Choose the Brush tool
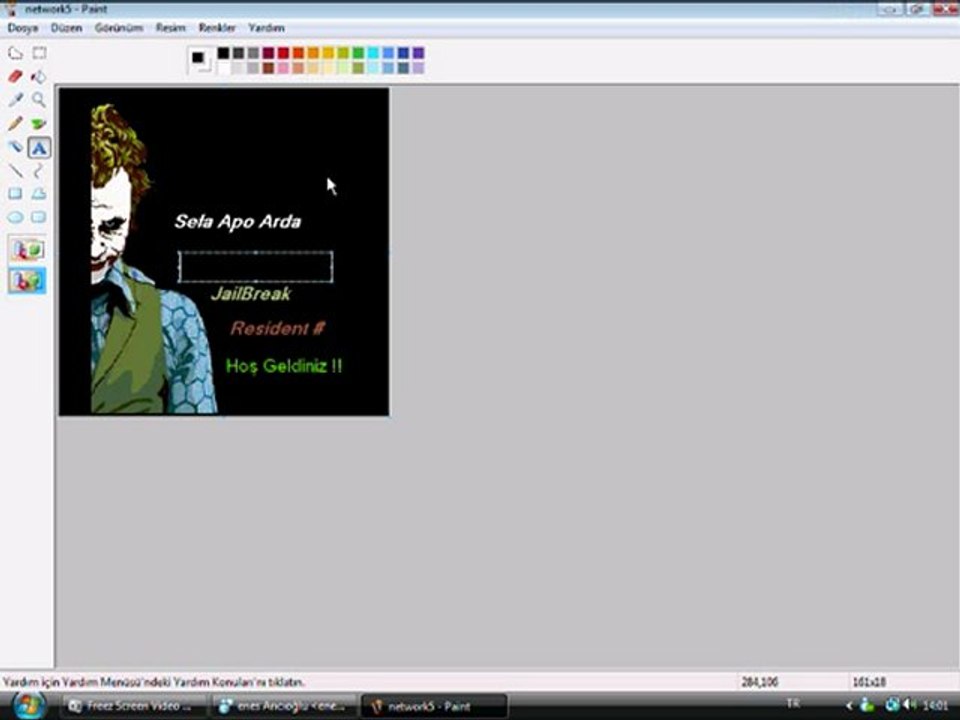 pyautogui.click(x=39, y=124)
